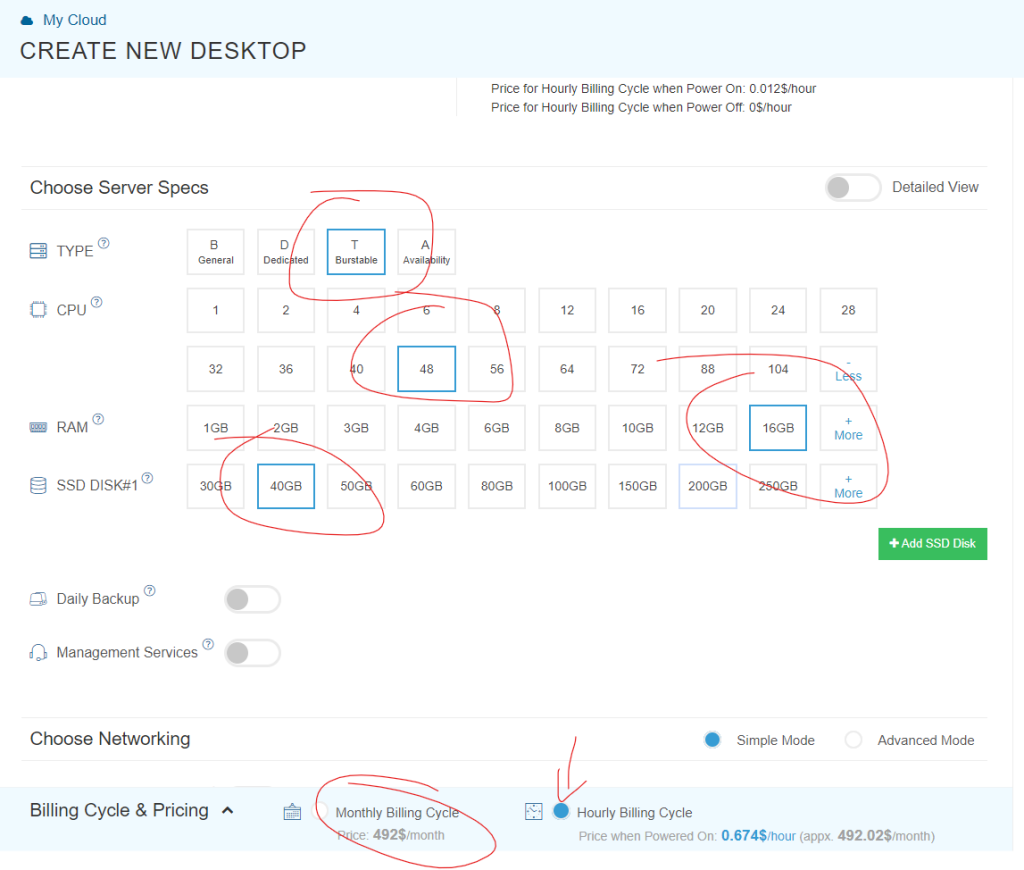Click the Daily Backup help icon
Screen dimensions: 1024x870
tap(150, 591)
